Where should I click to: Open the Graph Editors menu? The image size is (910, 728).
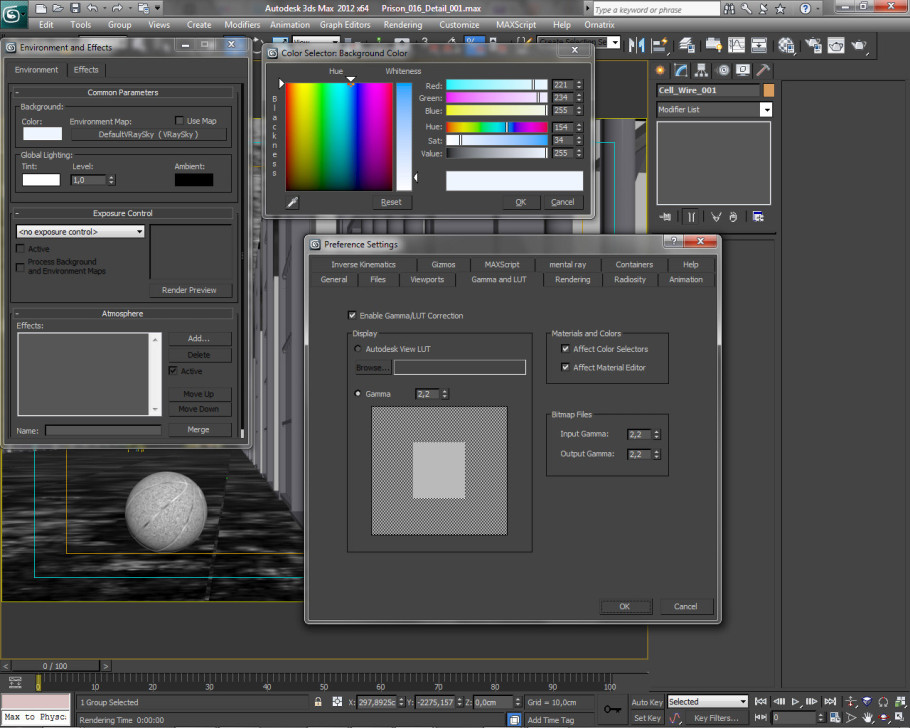[345, 25]
